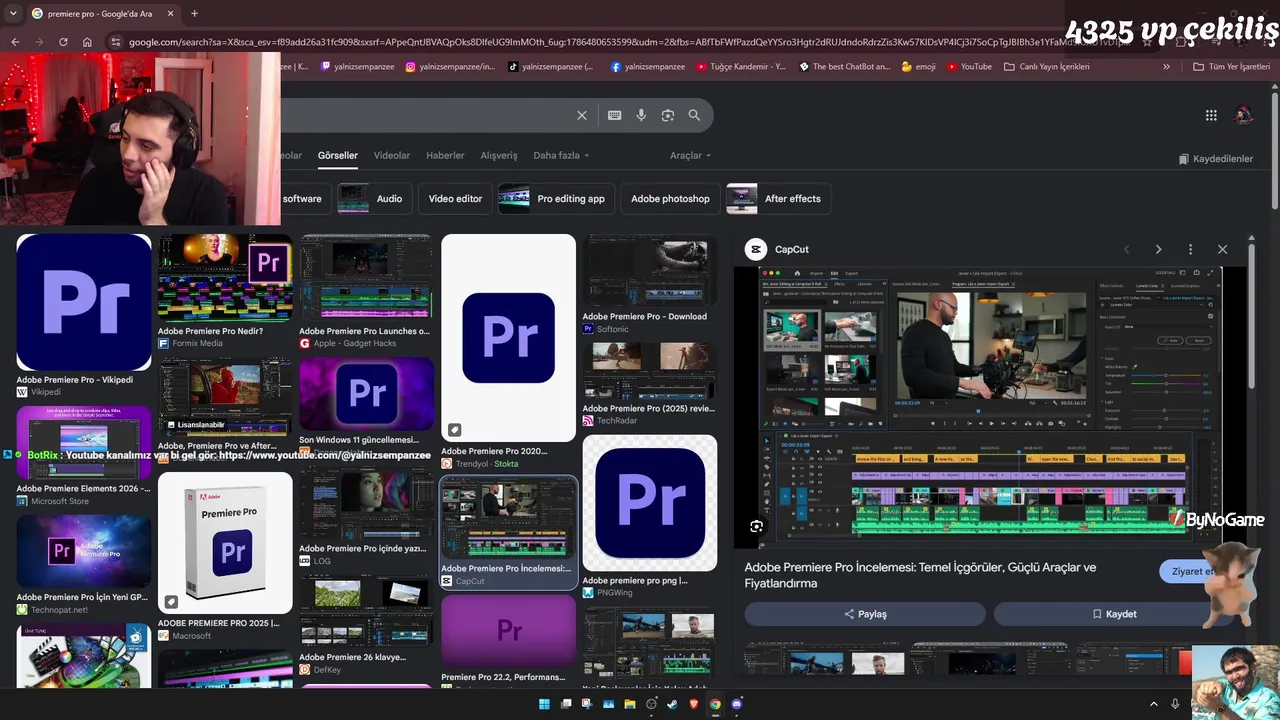Open the Tüm Yer İşaretleri bookmarks folder
The width and height of the screenshot is (1280, 720).
point(1232,67)
